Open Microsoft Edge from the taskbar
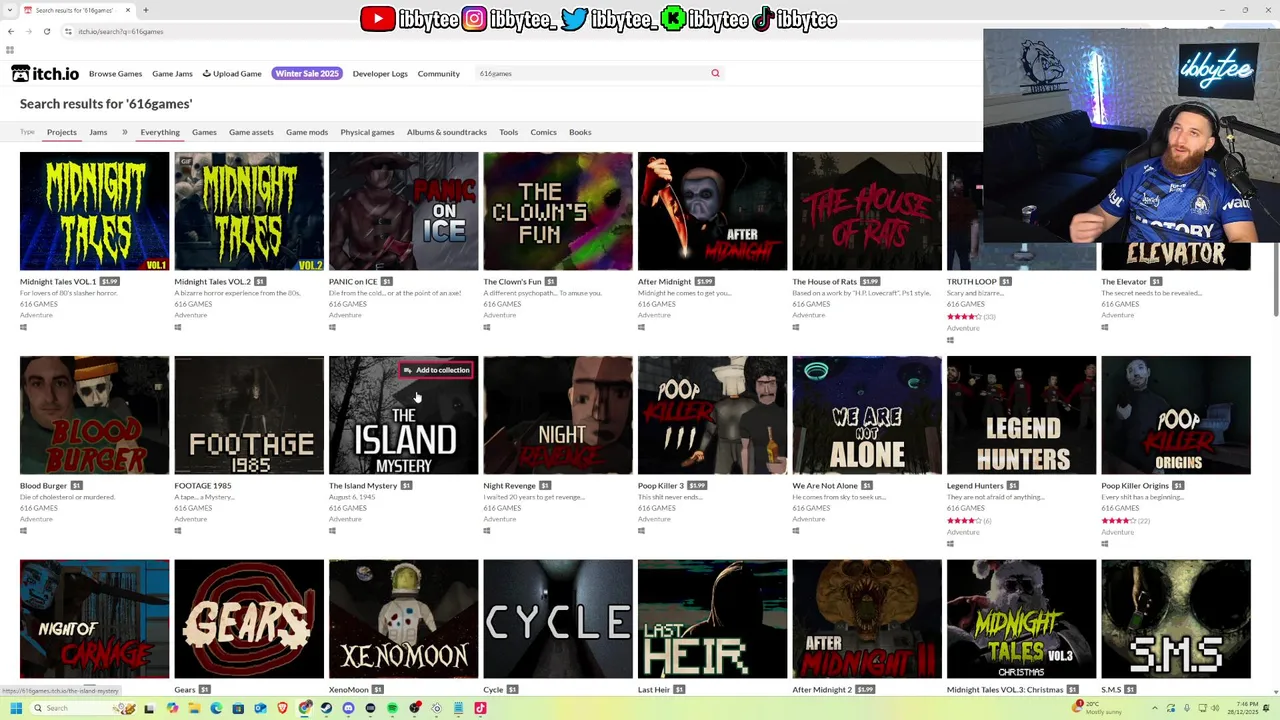This screenshot has height=720, width=1280. pos(216,708)
